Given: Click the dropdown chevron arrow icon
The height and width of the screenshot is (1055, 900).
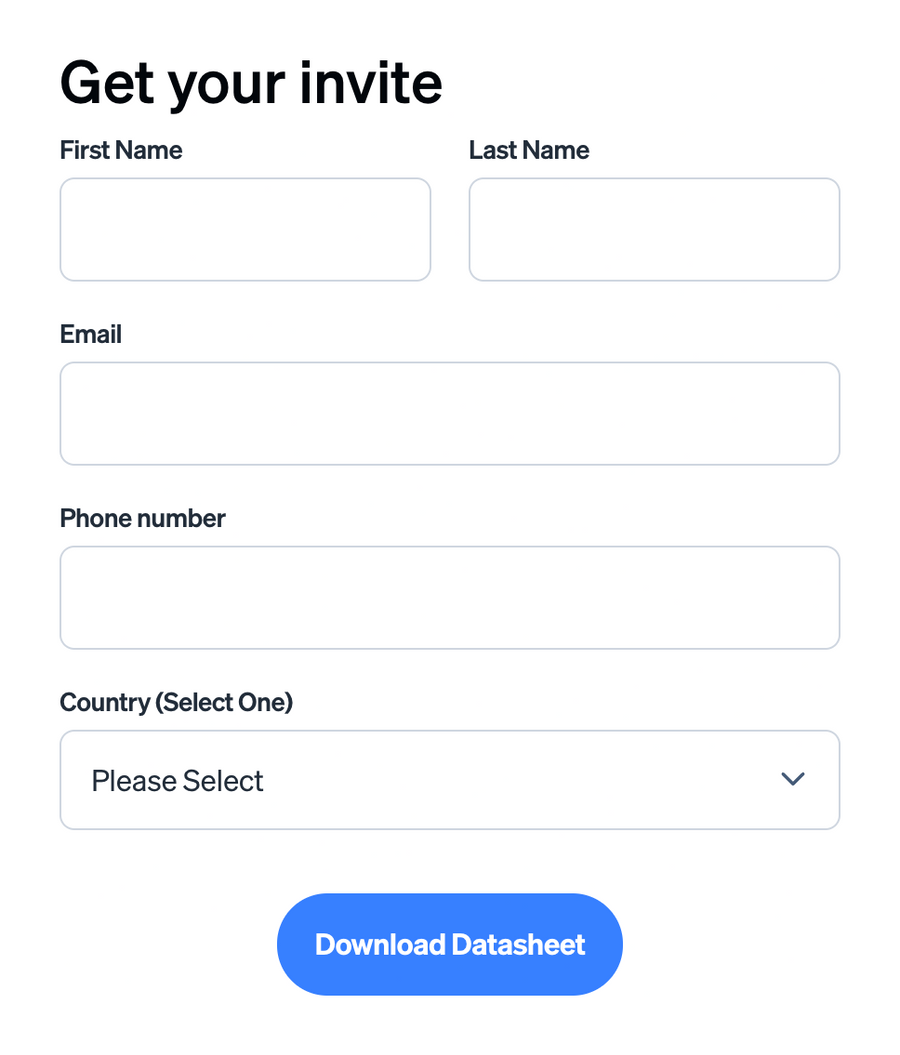Looking at the screenshot, I should pyautogui.click(x=792, y=780).
